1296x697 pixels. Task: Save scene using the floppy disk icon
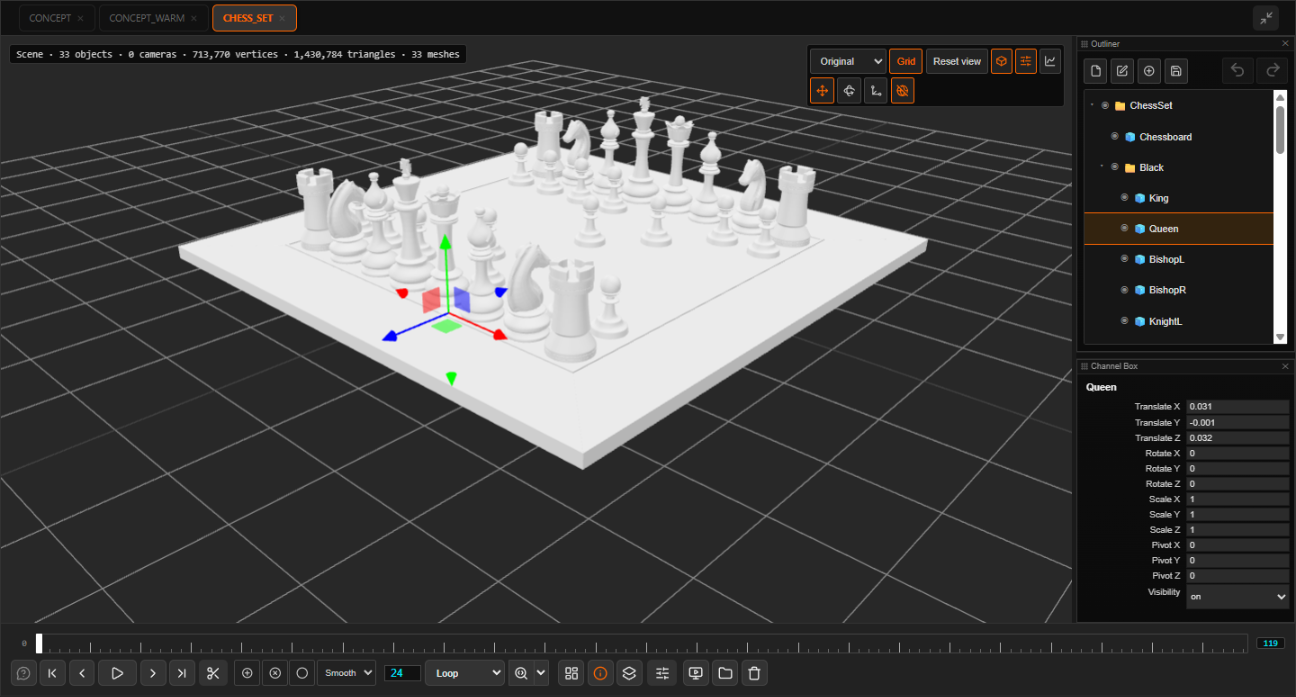(x=1176, y=70)
